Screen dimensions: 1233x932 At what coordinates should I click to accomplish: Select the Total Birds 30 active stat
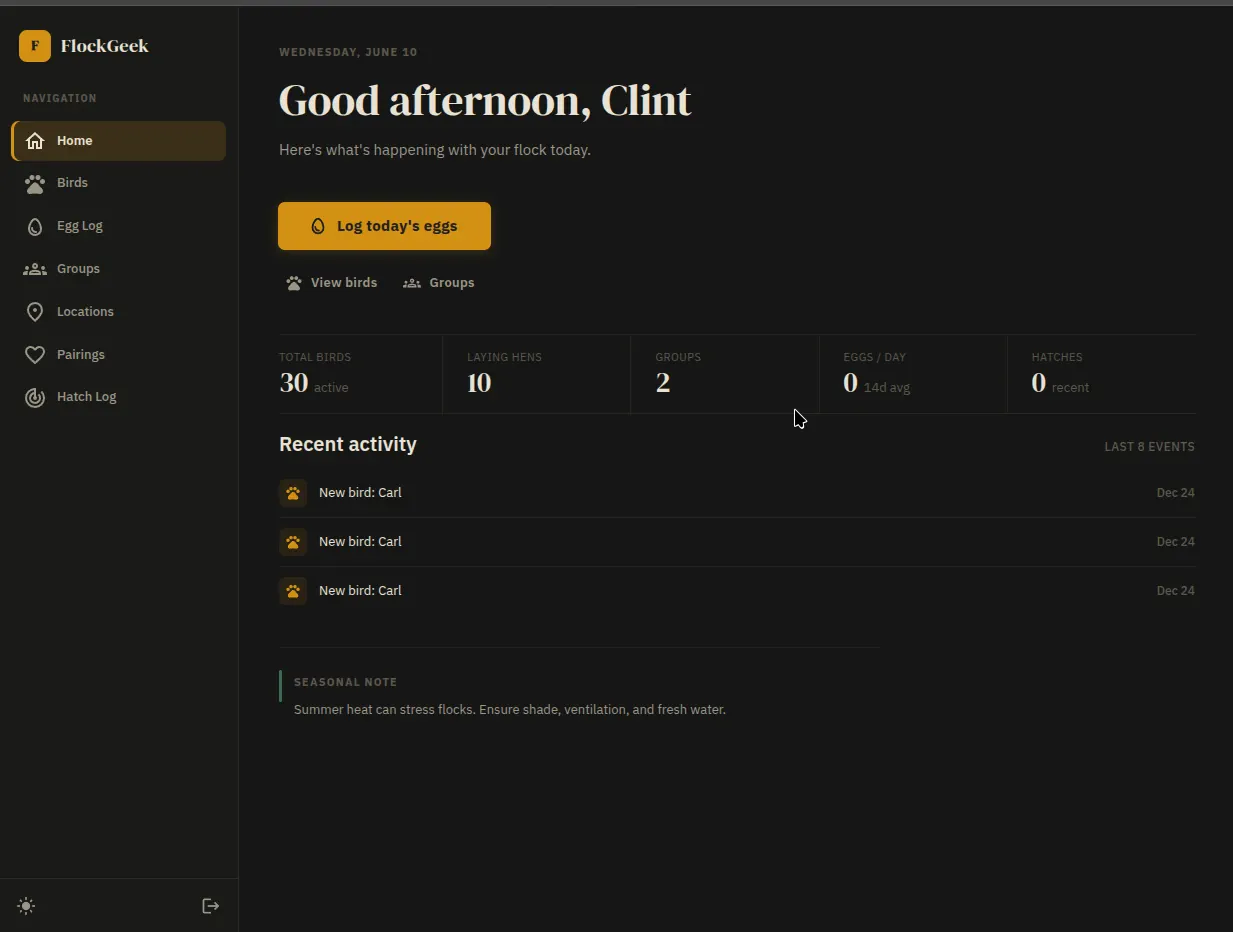point(360,374)
